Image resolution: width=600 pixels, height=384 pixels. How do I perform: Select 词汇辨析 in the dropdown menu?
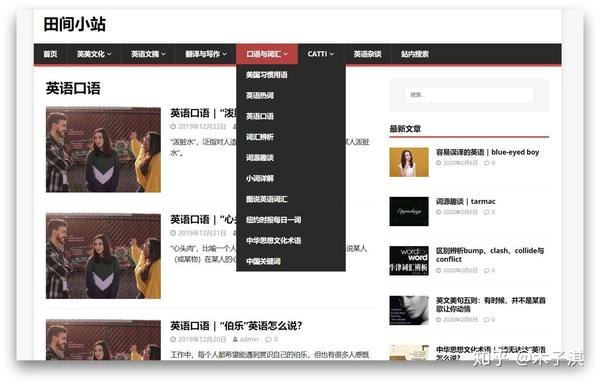click(260, 137)
